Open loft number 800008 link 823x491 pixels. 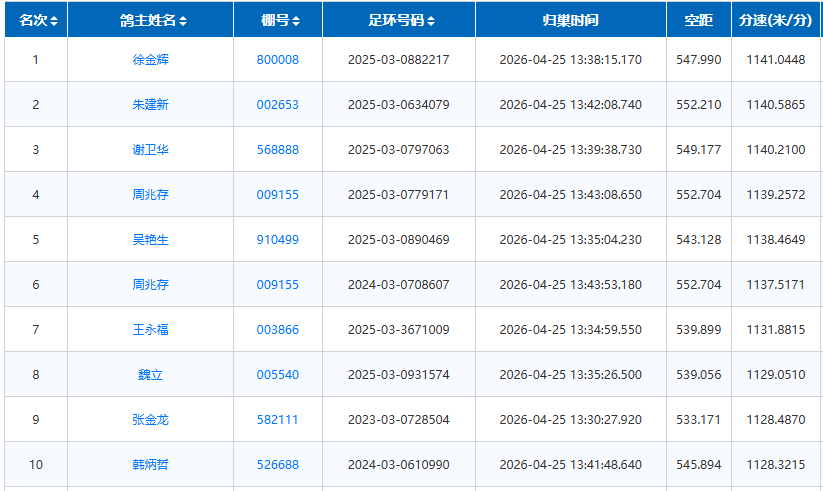coord(277,60)
